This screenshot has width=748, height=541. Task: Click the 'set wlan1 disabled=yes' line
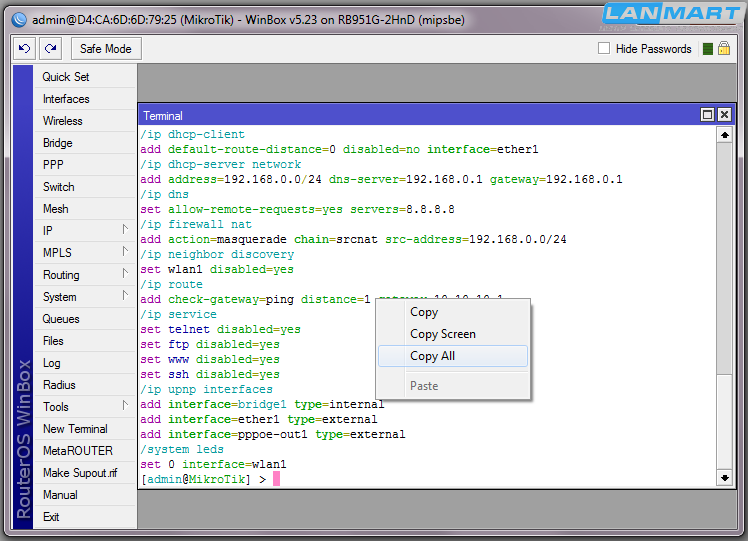(x=217, y=270)
